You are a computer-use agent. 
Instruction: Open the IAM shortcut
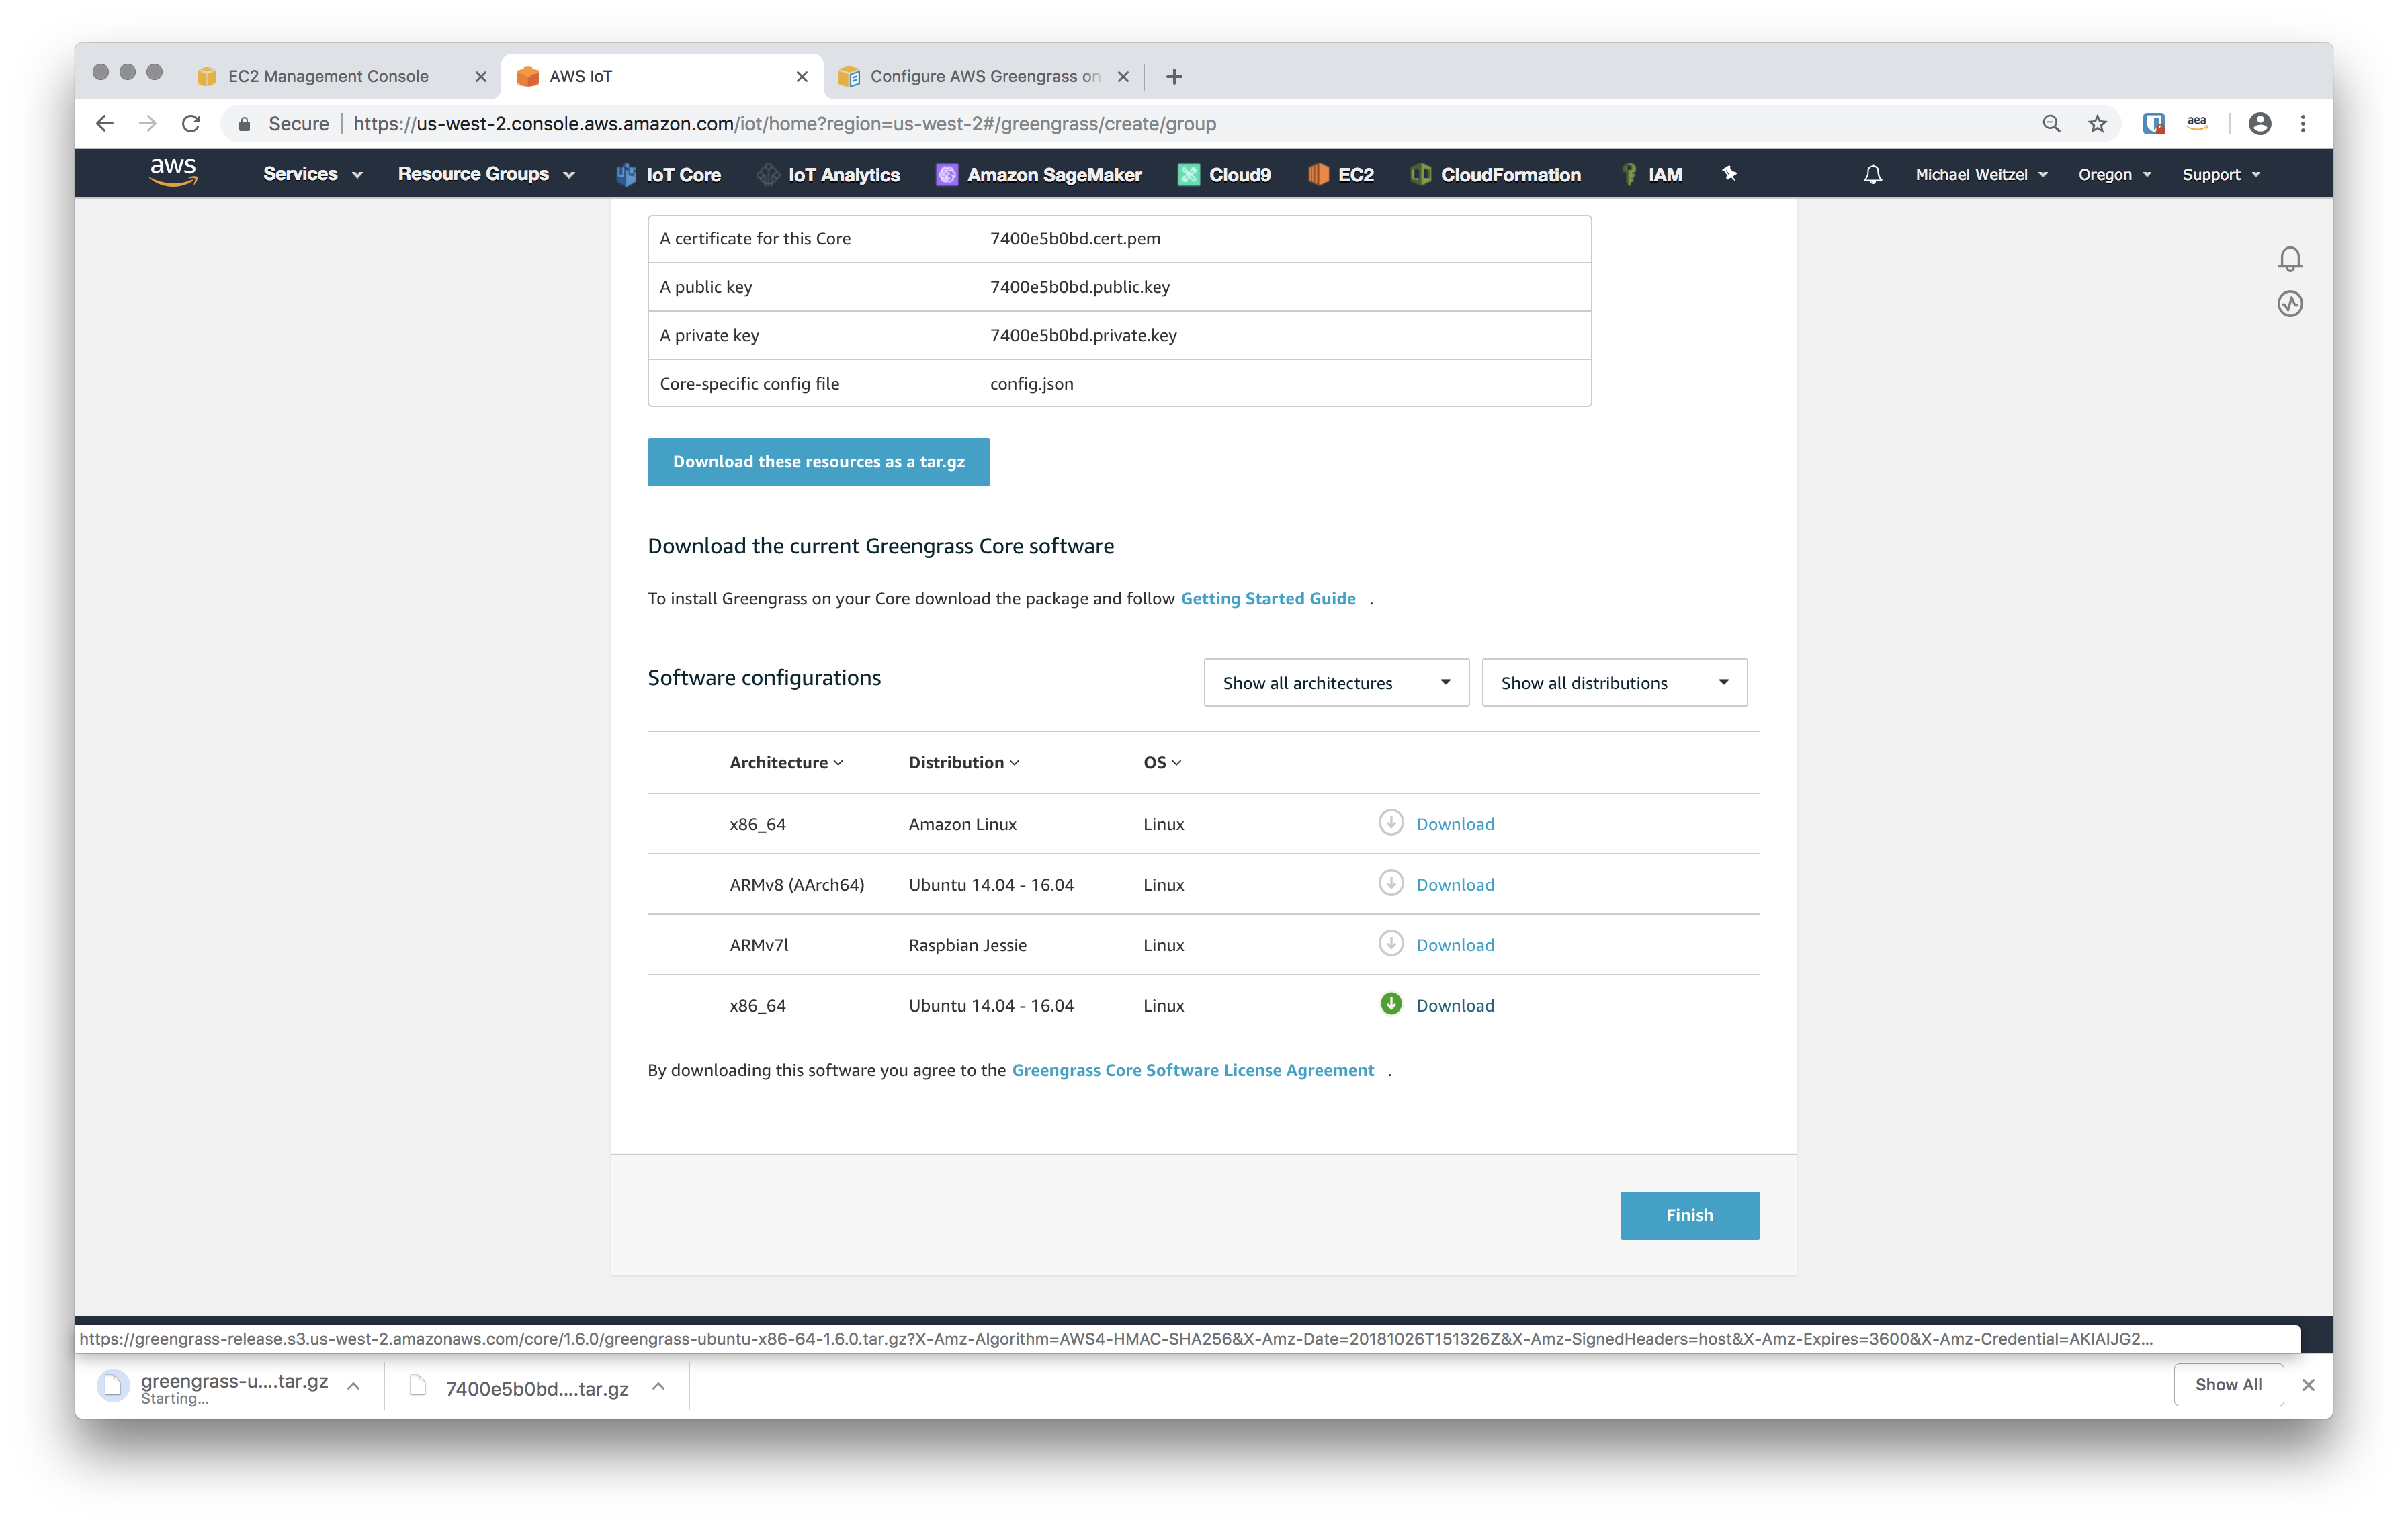pyautogui.click(x=1651, y=174)
